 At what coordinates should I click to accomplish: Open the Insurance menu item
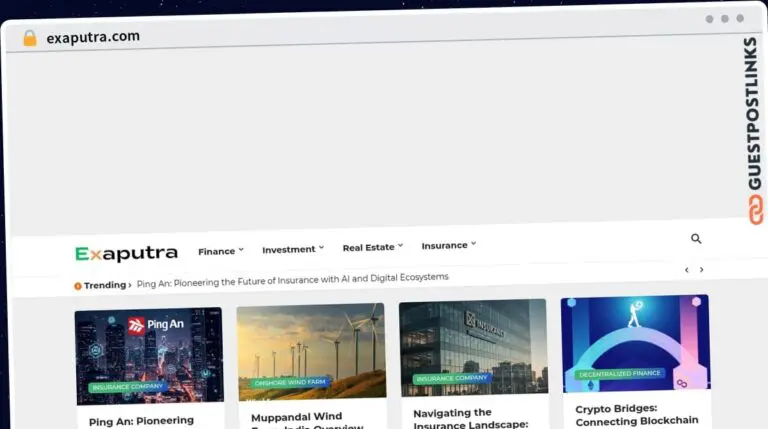pyautogui.click(x=448, y=245)
